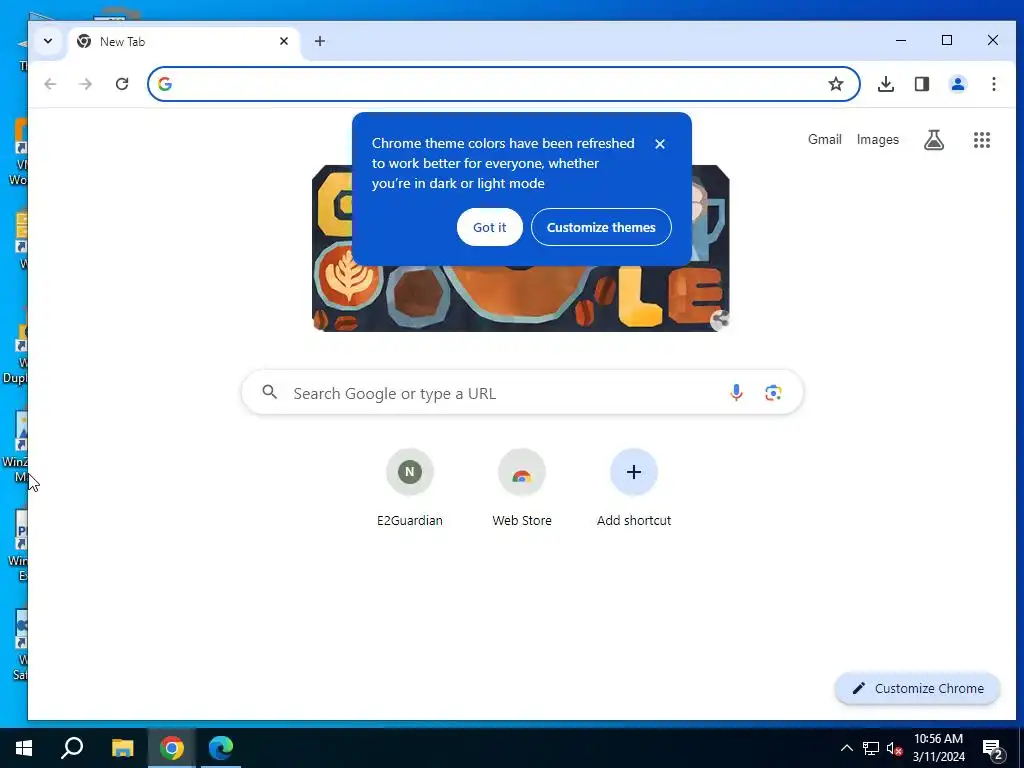Click Chrome icon in taskbar
The width and height of the screenshot is (1024, 768).
172,748
